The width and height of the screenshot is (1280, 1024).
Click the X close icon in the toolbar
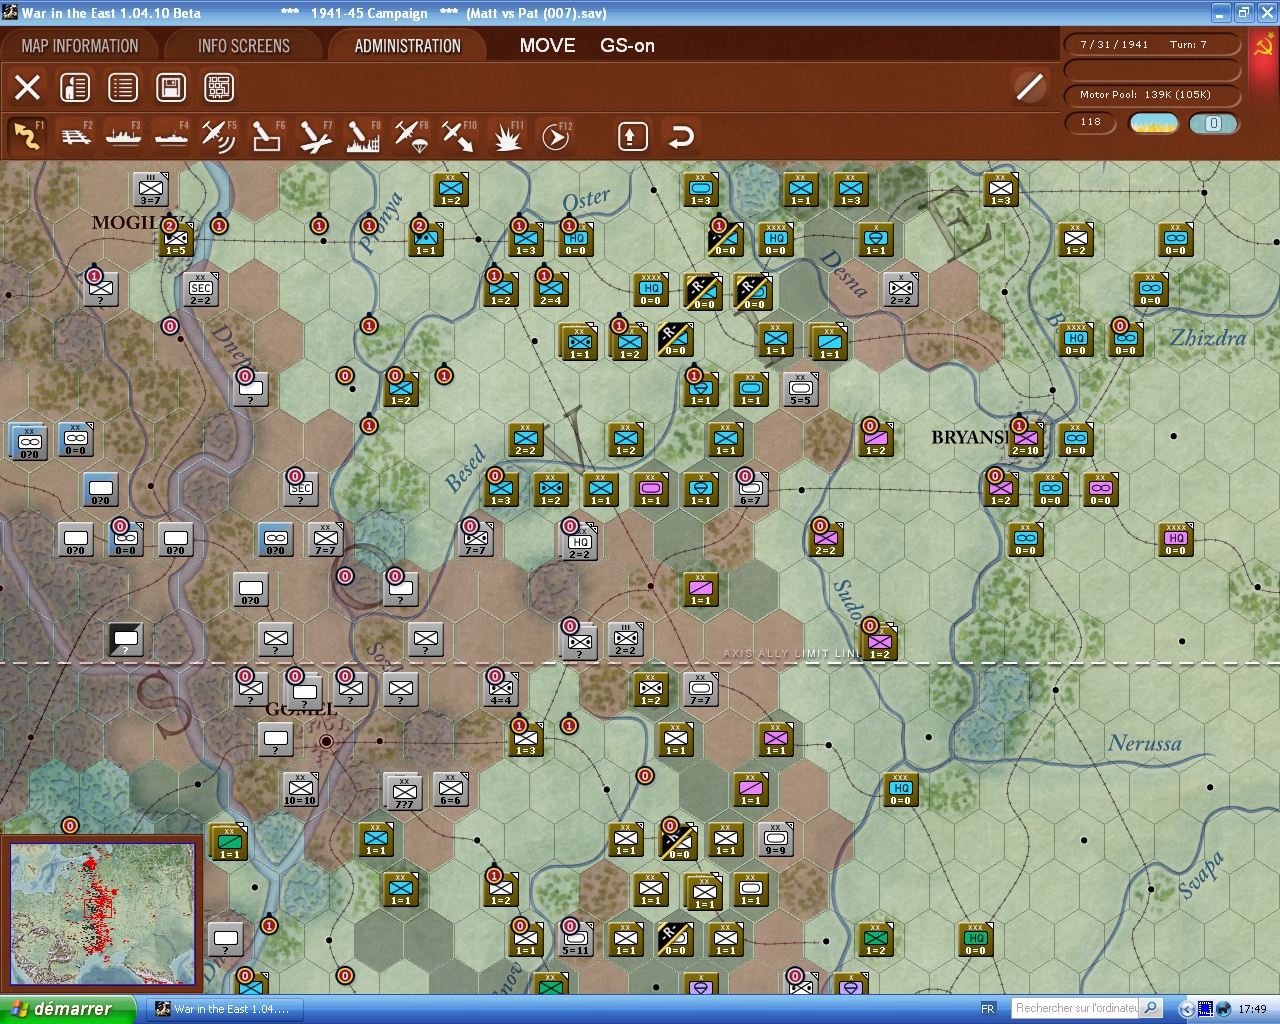[x=28, y=87]
